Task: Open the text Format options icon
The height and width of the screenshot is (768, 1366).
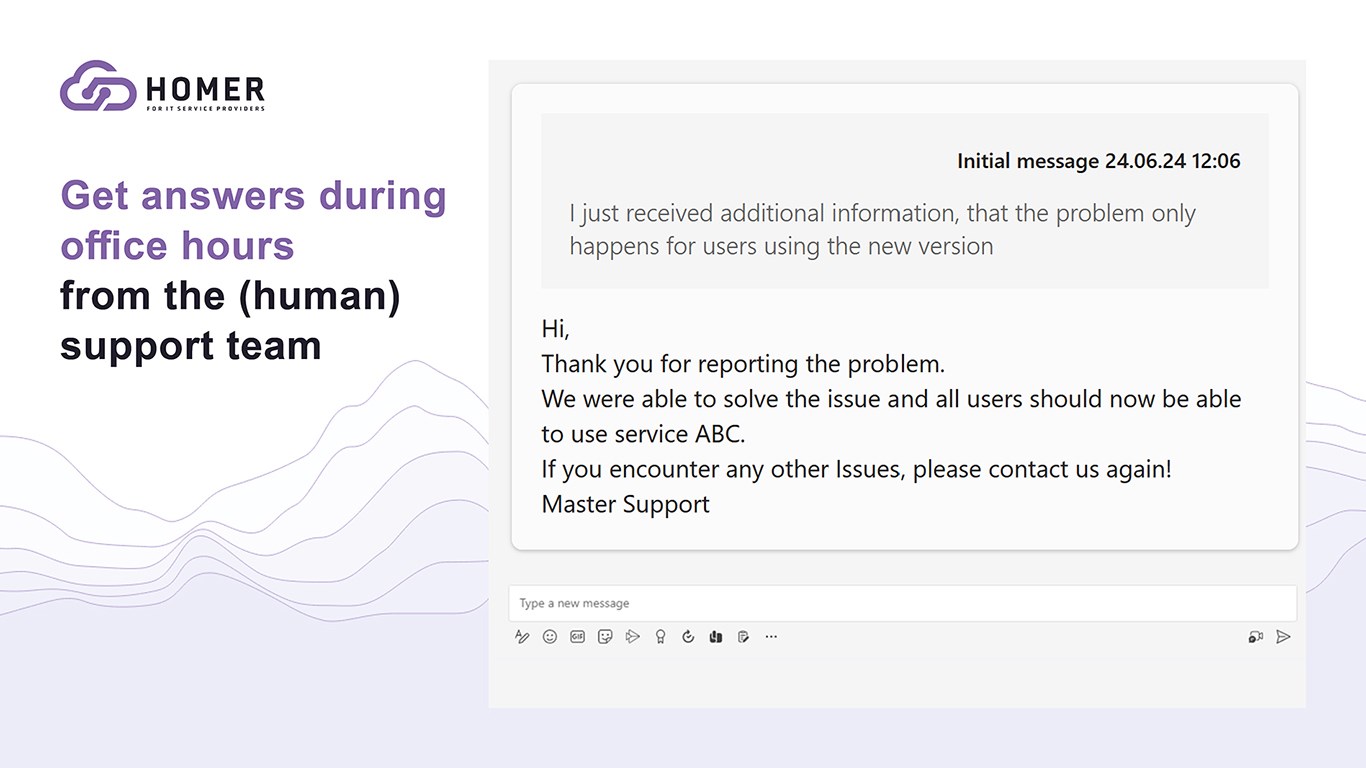Action: [x=522, y=636]
